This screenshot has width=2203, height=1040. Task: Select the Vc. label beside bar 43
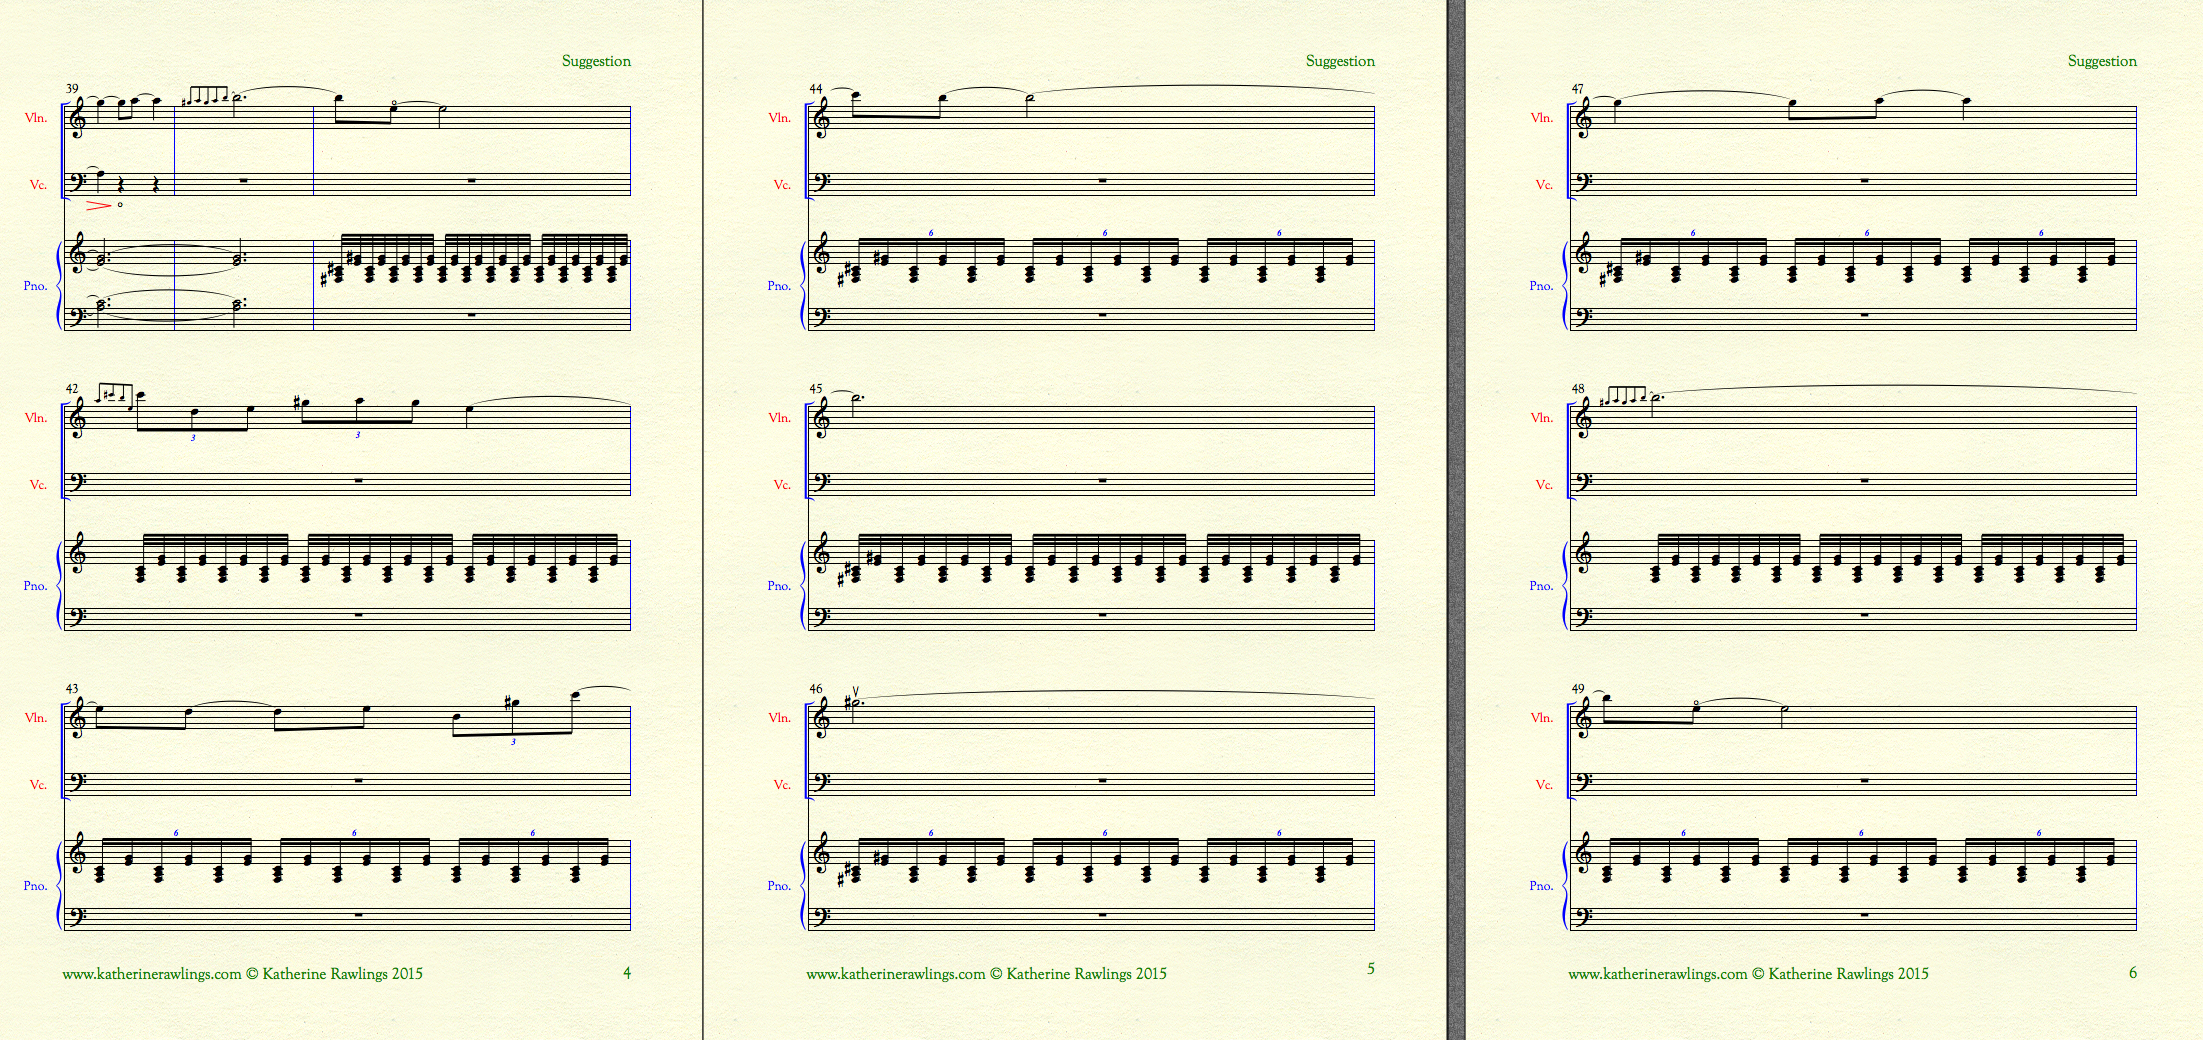[x=38, y=785]
